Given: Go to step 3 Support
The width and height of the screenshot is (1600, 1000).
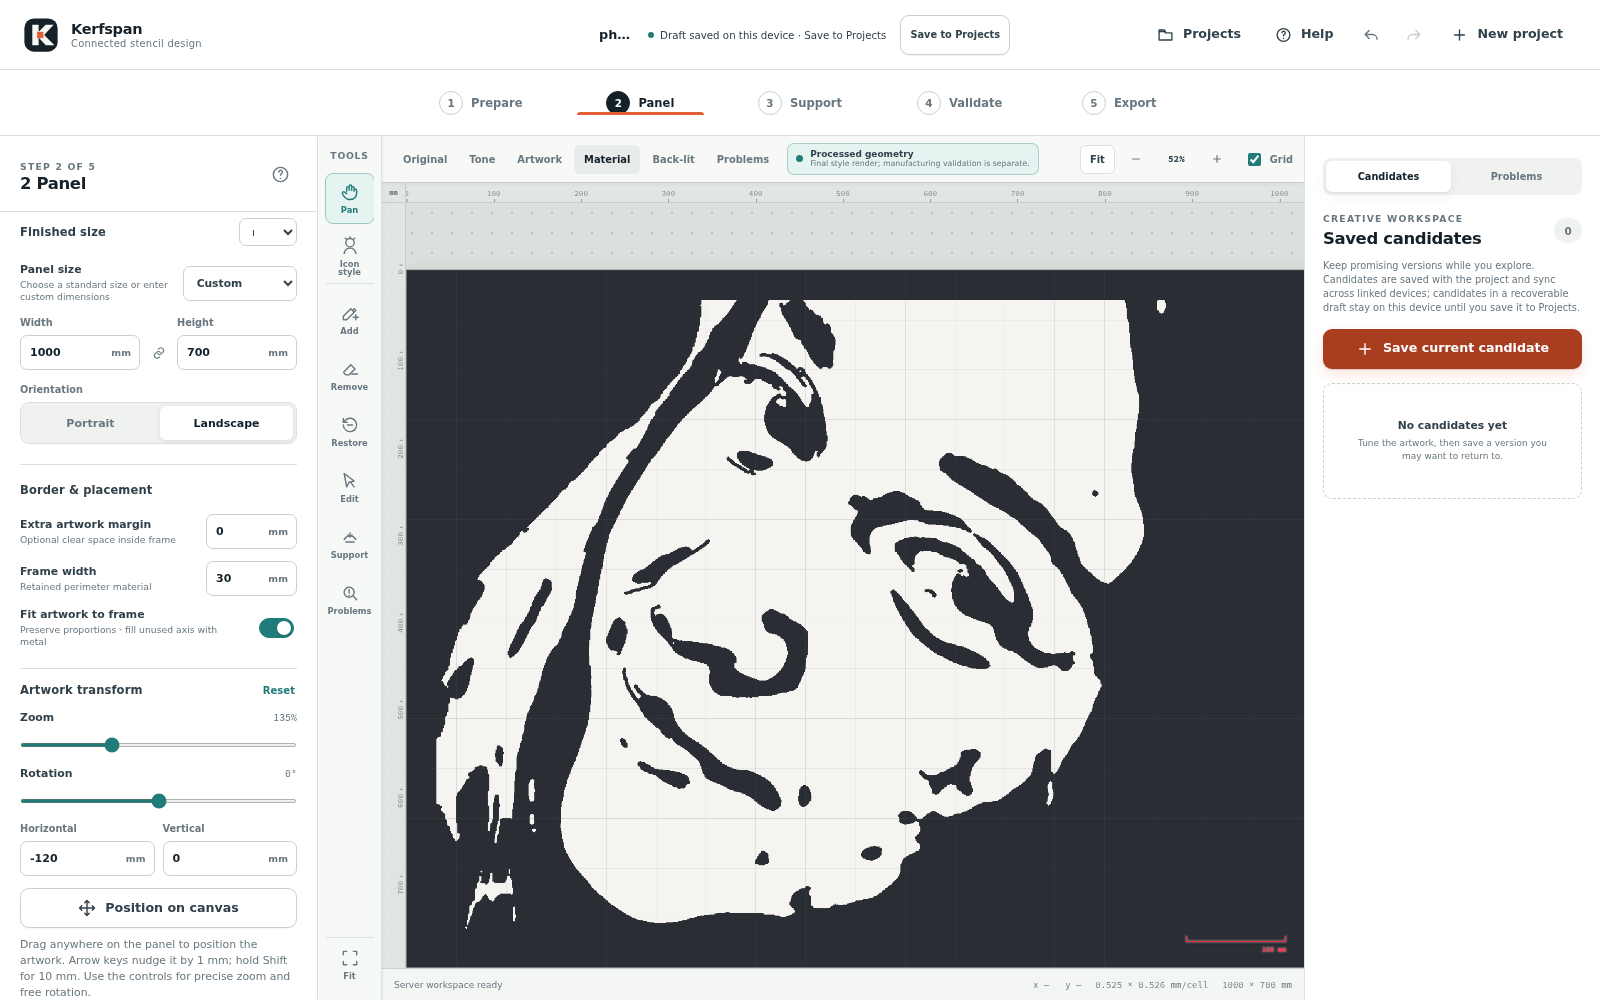Looking at the screenshot, I should pyautogui.click(x=800, y=103).
